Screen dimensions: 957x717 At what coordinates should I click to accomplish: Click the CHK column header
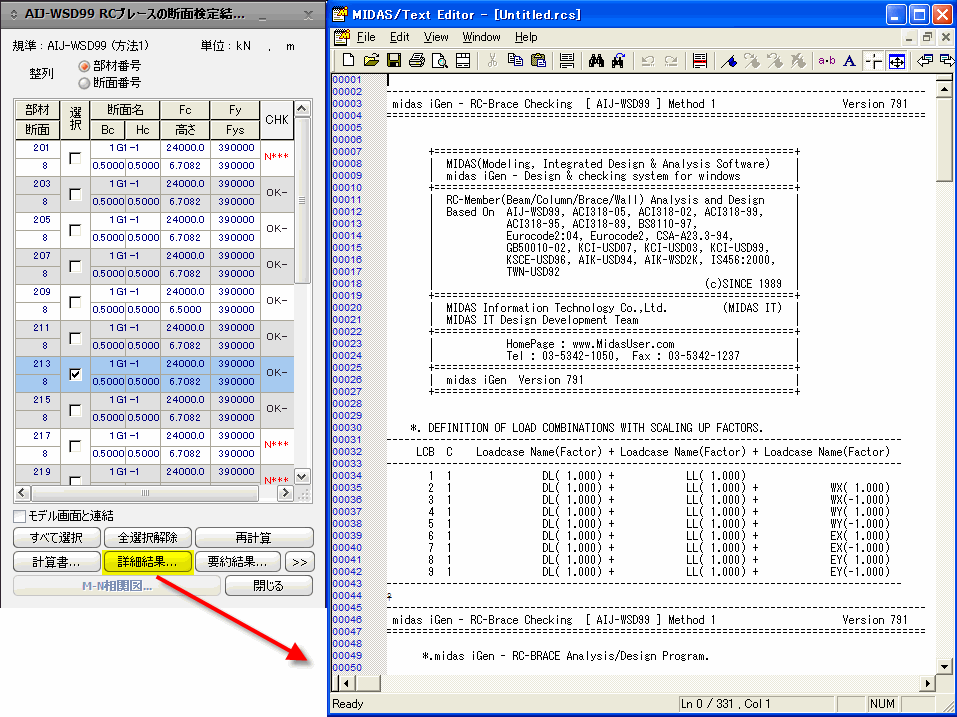tap(277, 120)
